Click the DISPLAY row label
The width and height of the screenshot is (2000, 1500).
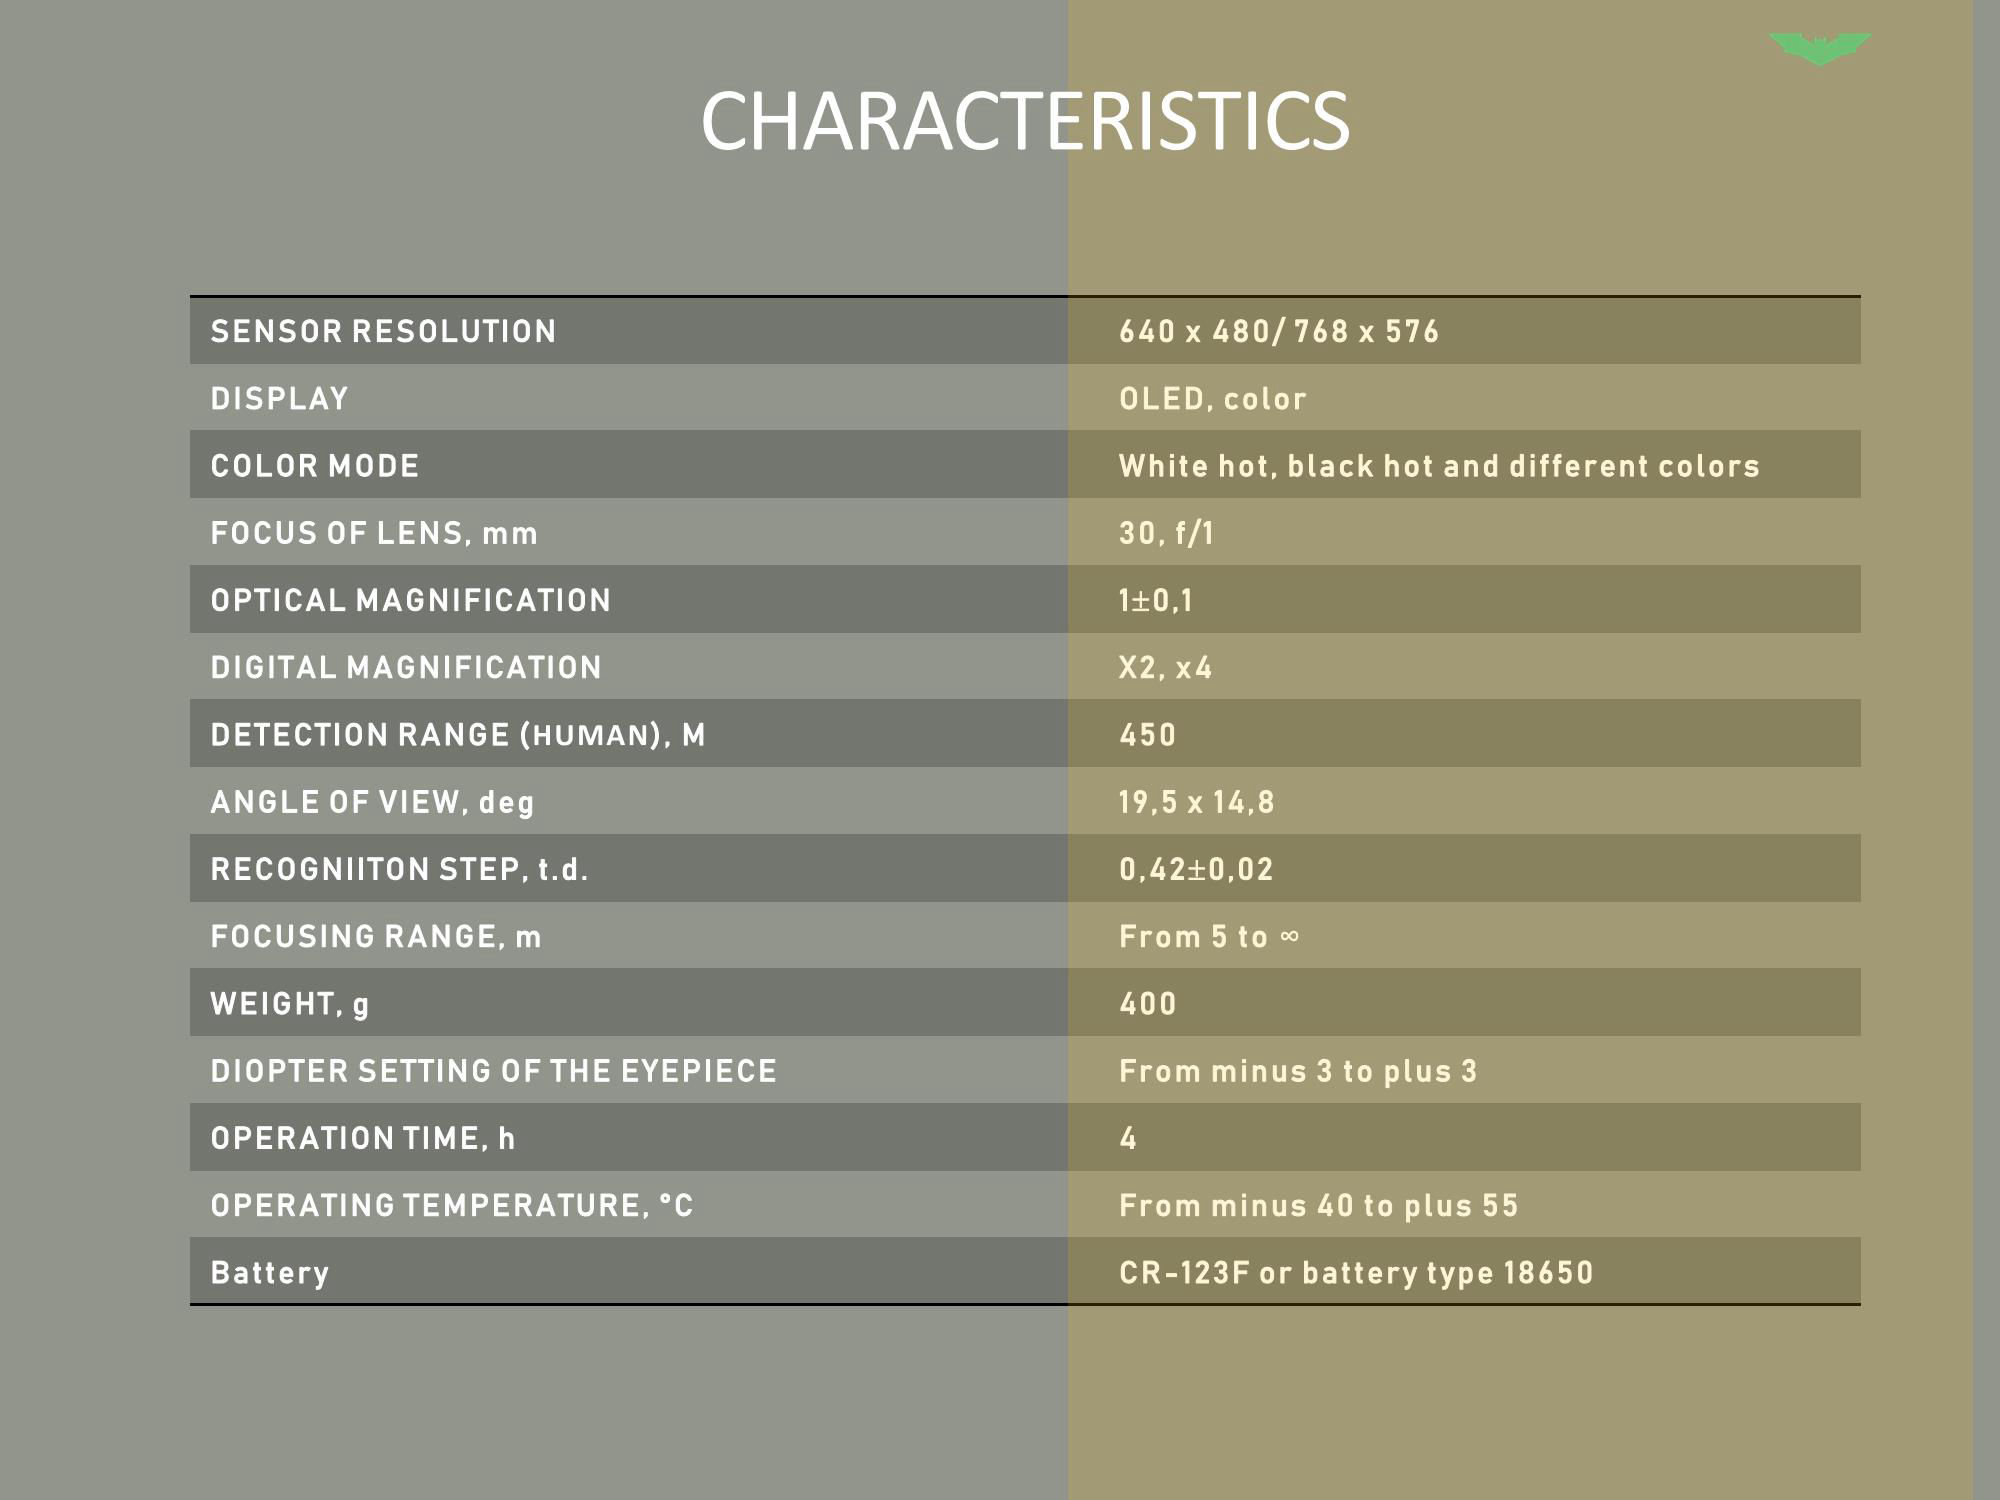pos(279,398)
